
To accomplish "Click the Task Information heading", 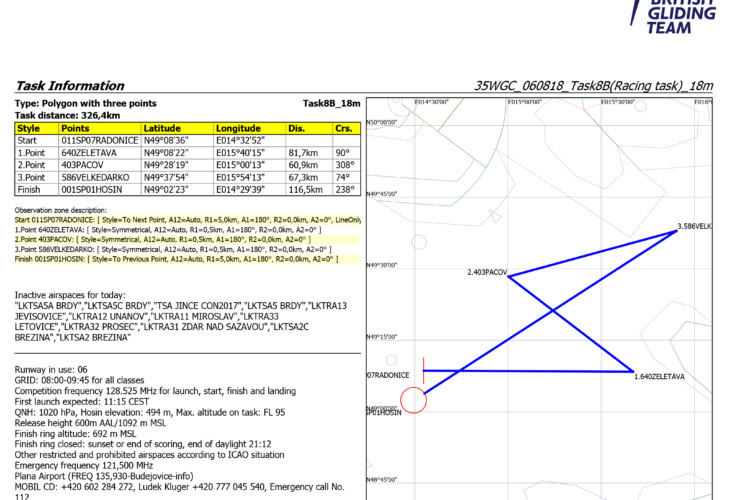I will [70, 86].
